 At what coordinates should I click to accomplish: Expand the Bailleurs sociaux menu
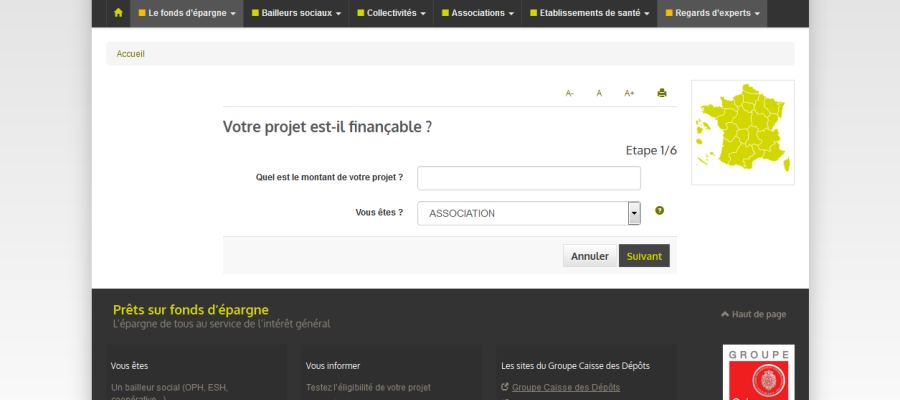[296, 13]
